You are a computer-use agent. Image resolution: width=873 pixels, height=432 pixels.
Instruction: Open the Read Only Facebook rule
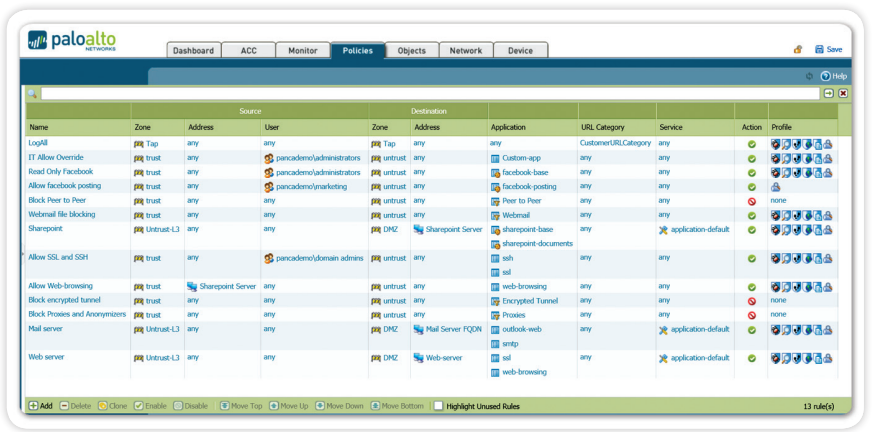click(61, 171)
